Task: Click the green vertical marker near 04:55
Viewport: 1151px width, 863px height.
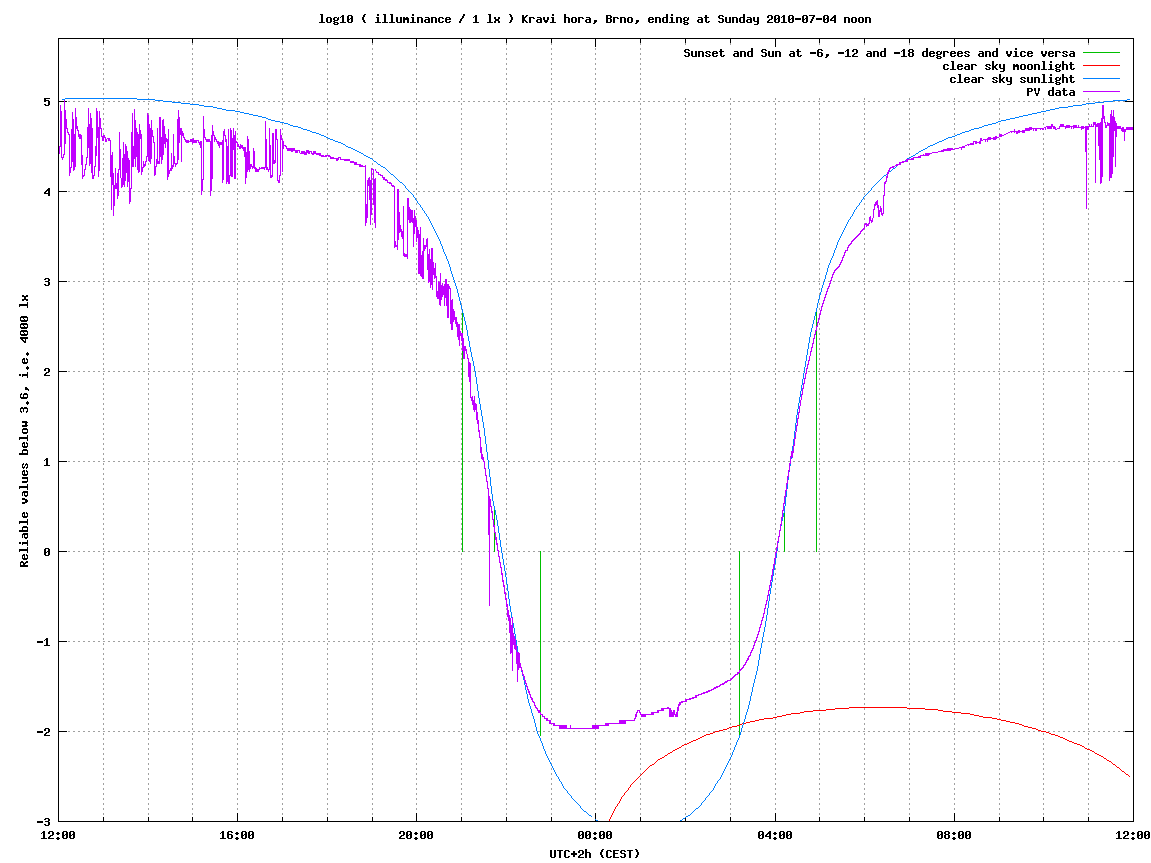Action: [816, 433]
